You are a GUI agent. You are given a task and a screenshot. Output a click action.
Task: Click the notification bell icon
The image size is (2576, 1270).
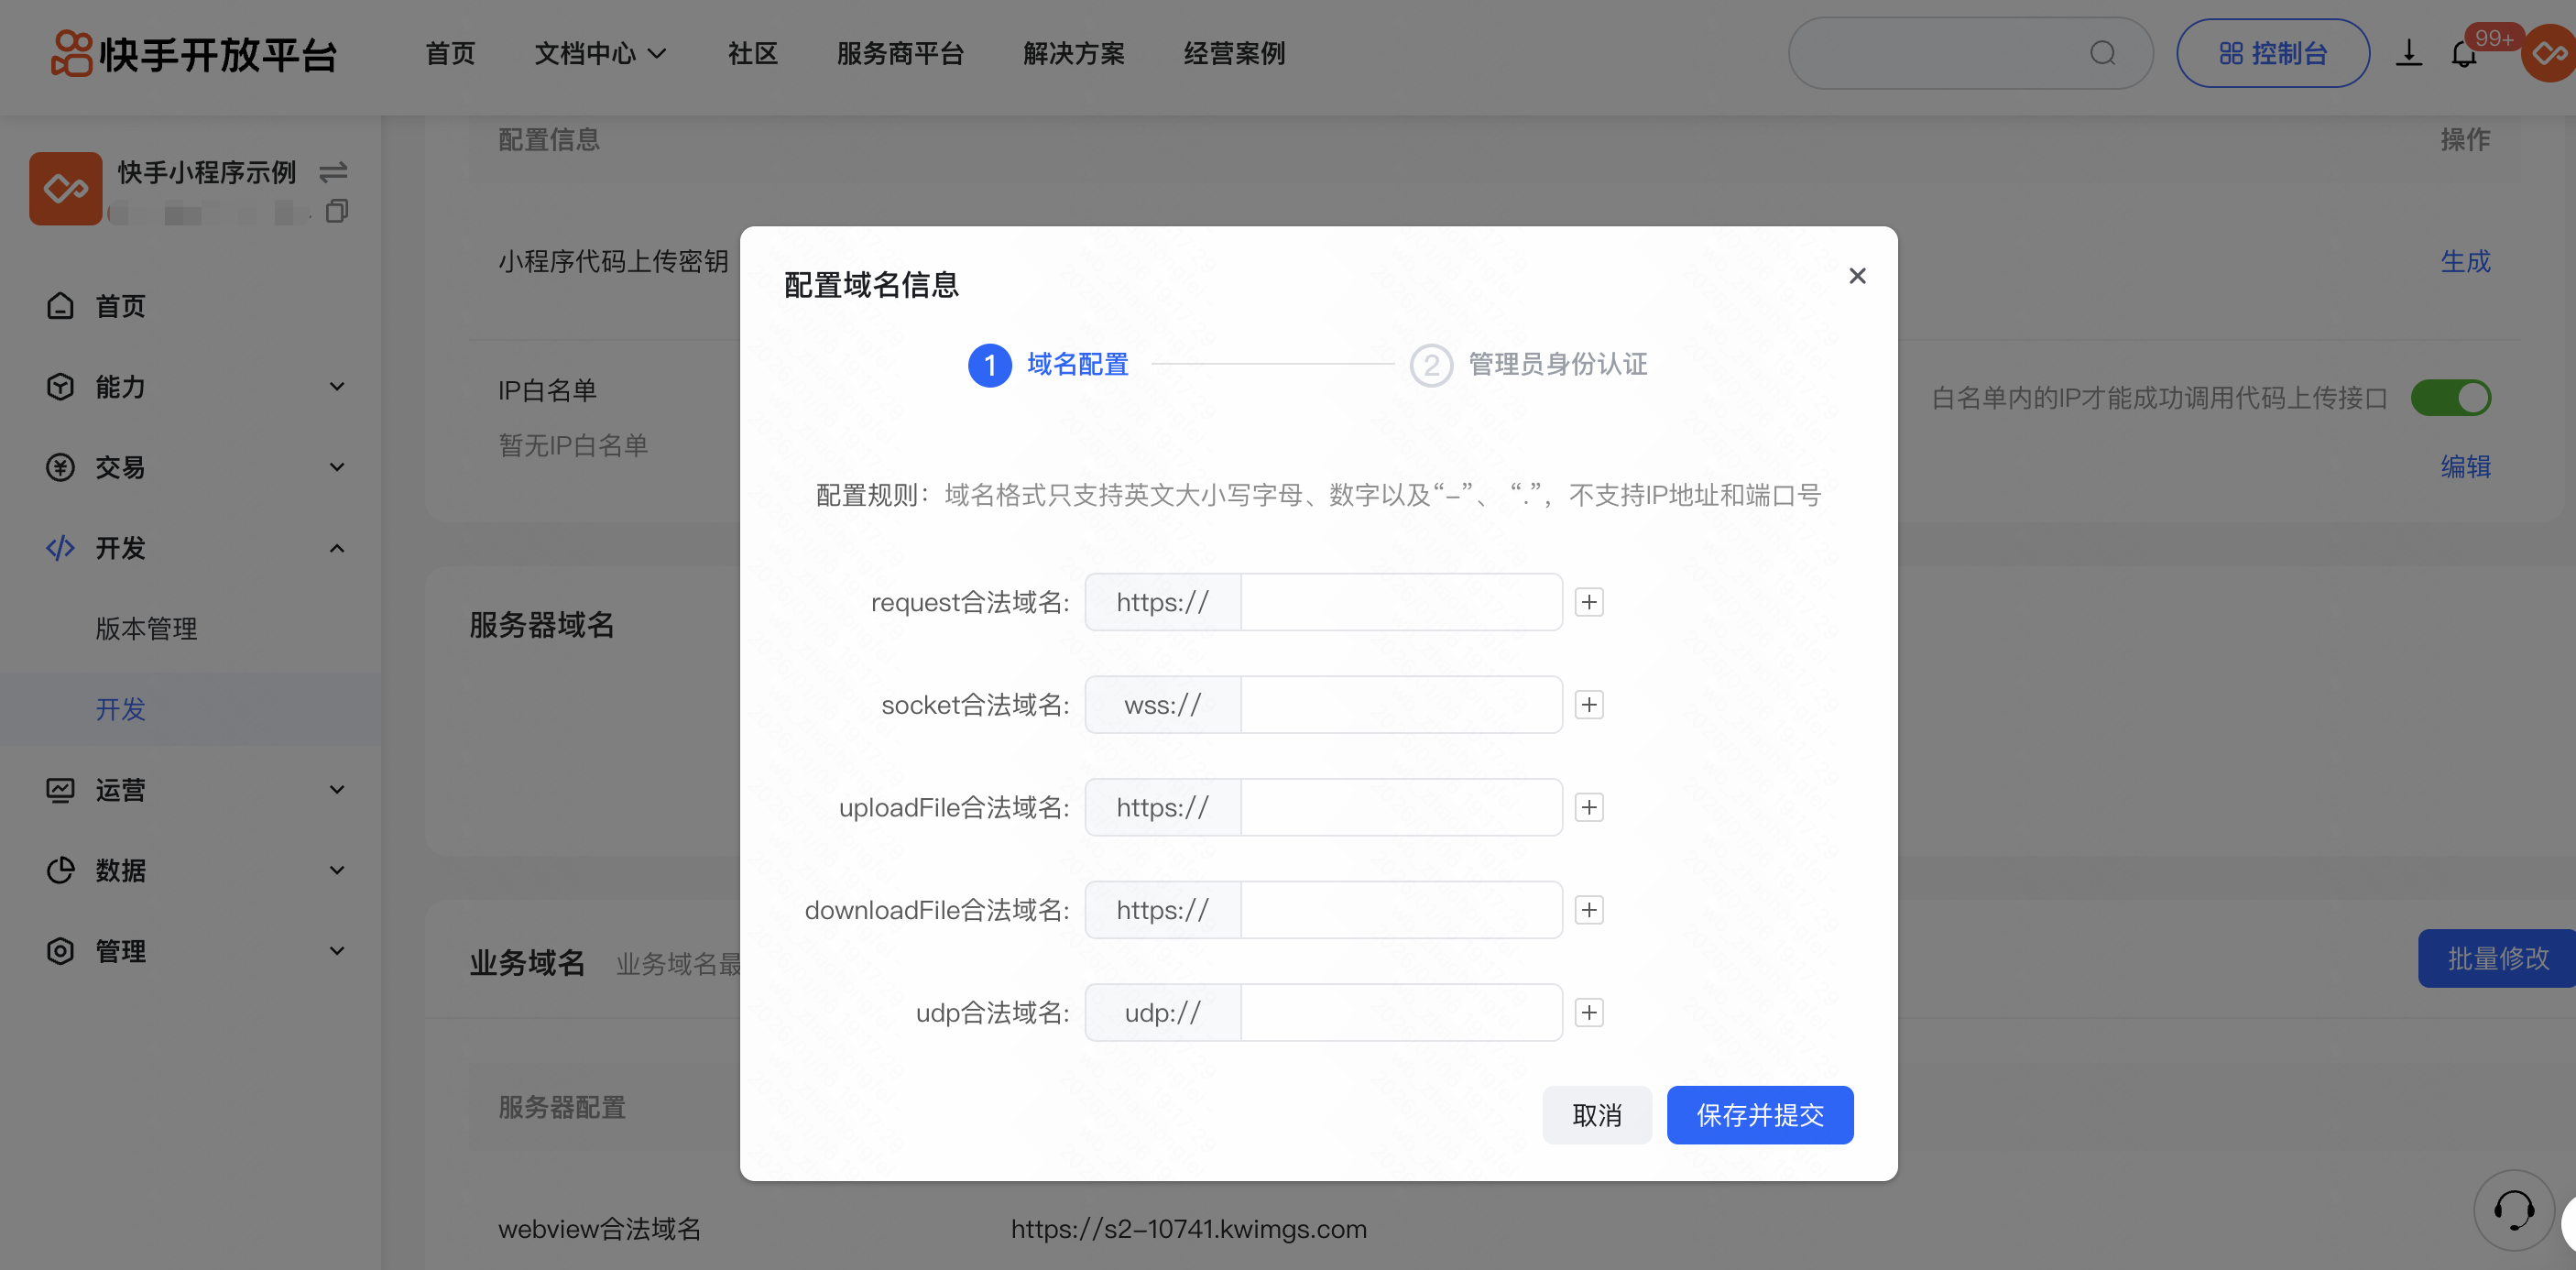pos(2464,54)
